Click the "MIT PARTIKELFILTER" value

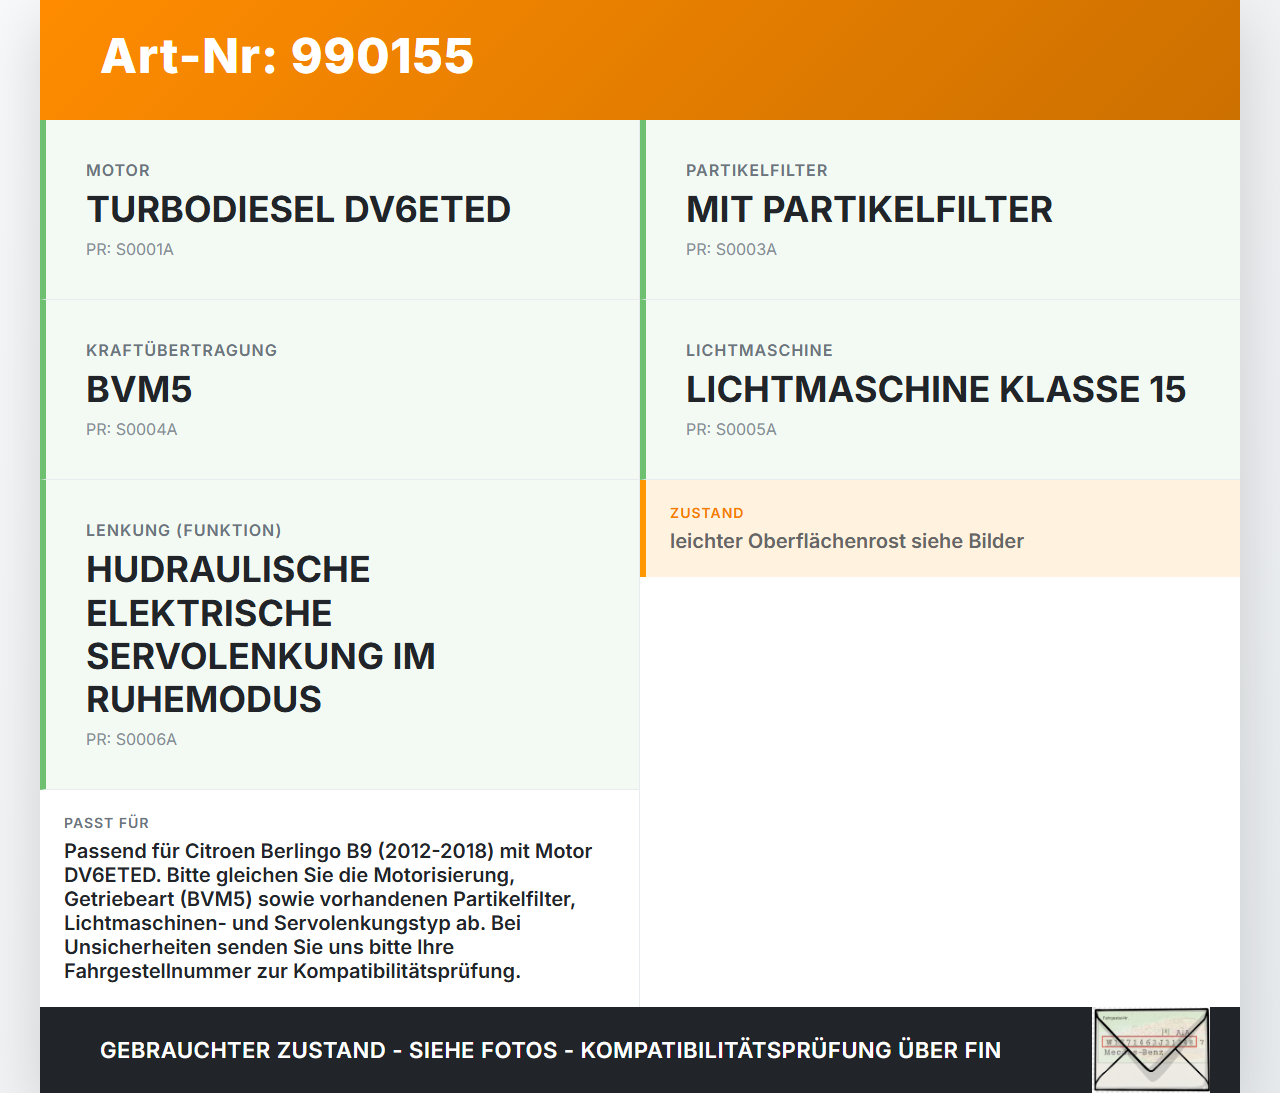tap(869, 210)
